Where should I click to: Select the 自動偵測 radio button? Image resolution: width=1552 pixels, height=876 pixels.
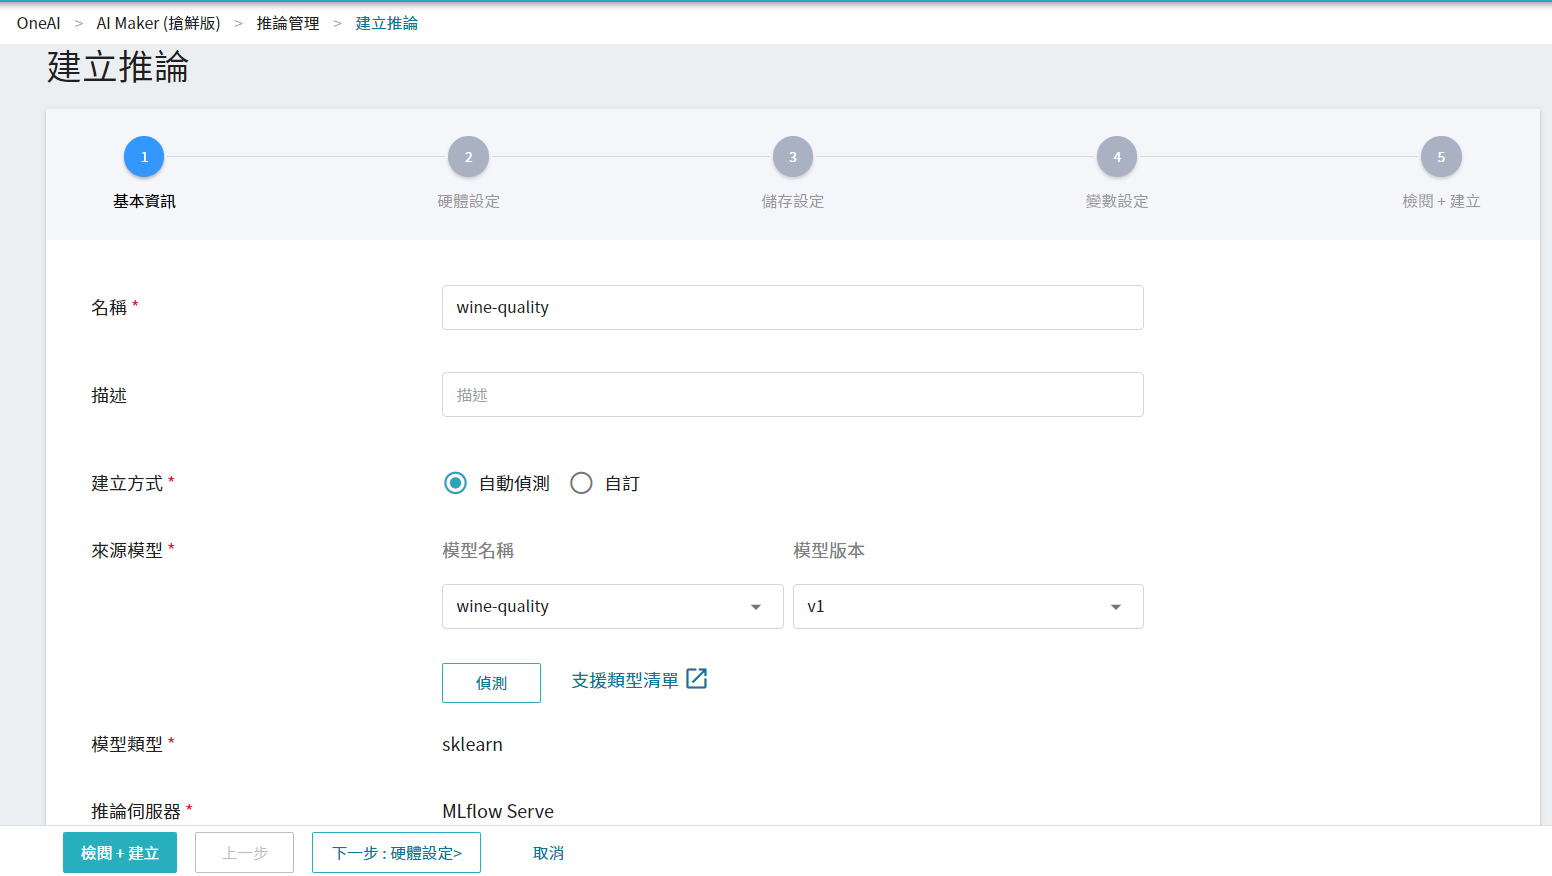(x=455, y=484)
